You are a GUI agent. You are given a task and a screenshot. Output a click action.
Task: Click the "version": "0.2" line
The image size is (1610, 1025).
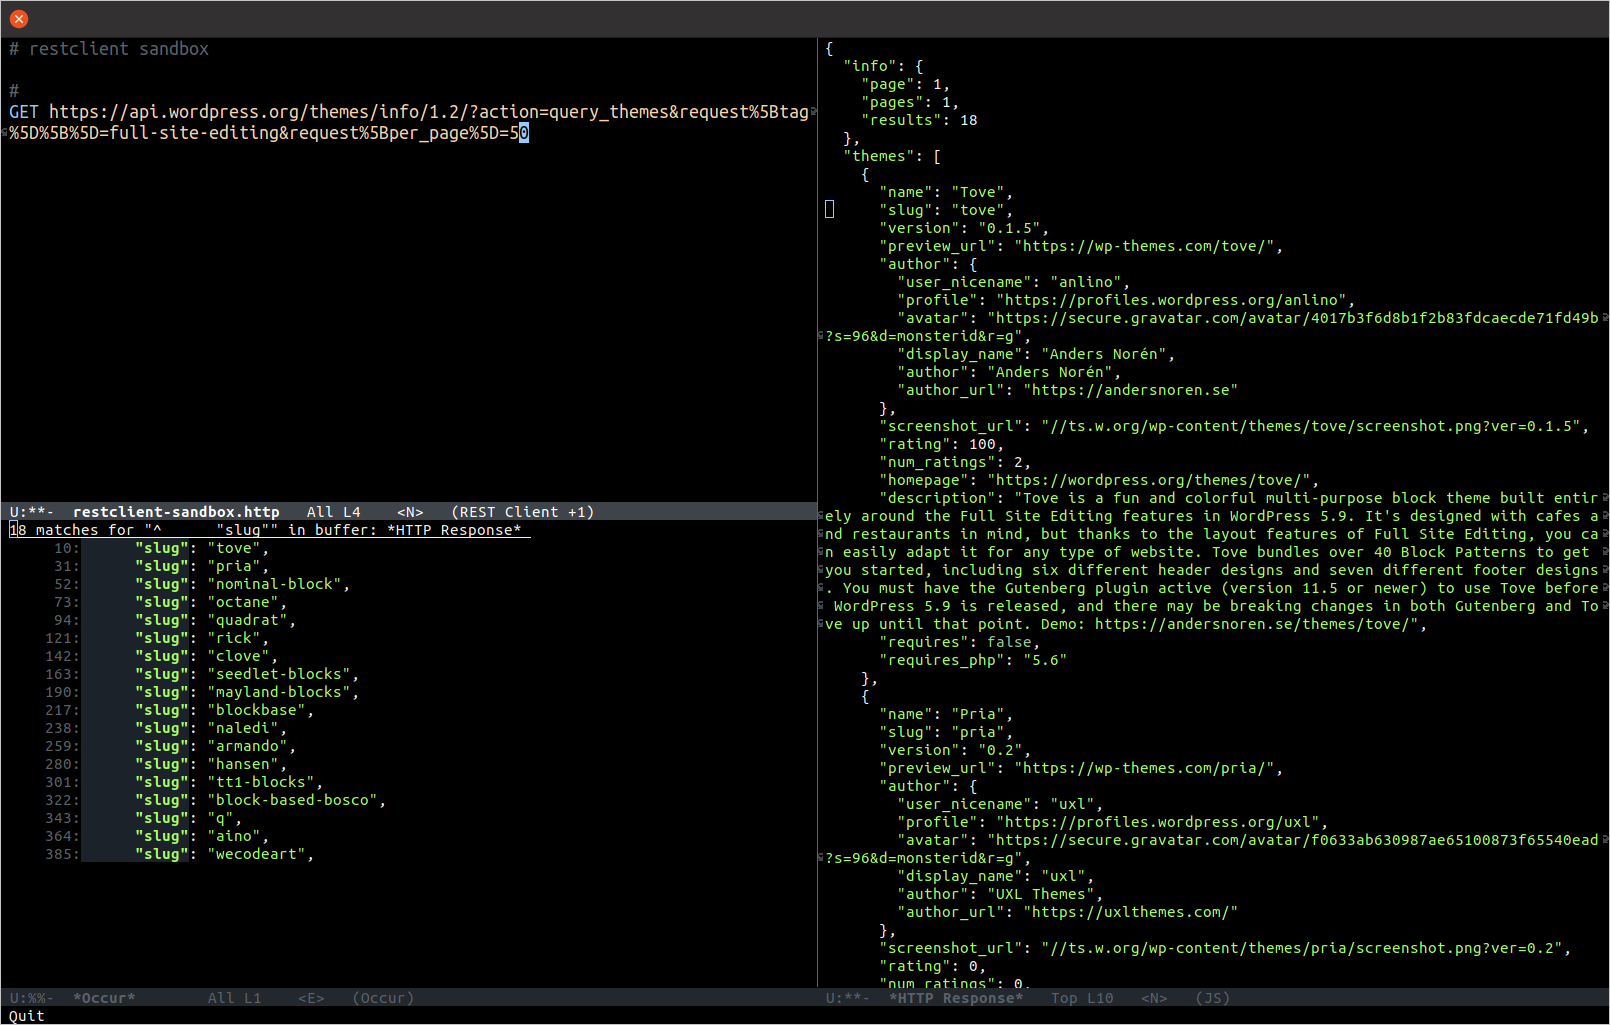[955, 750]
